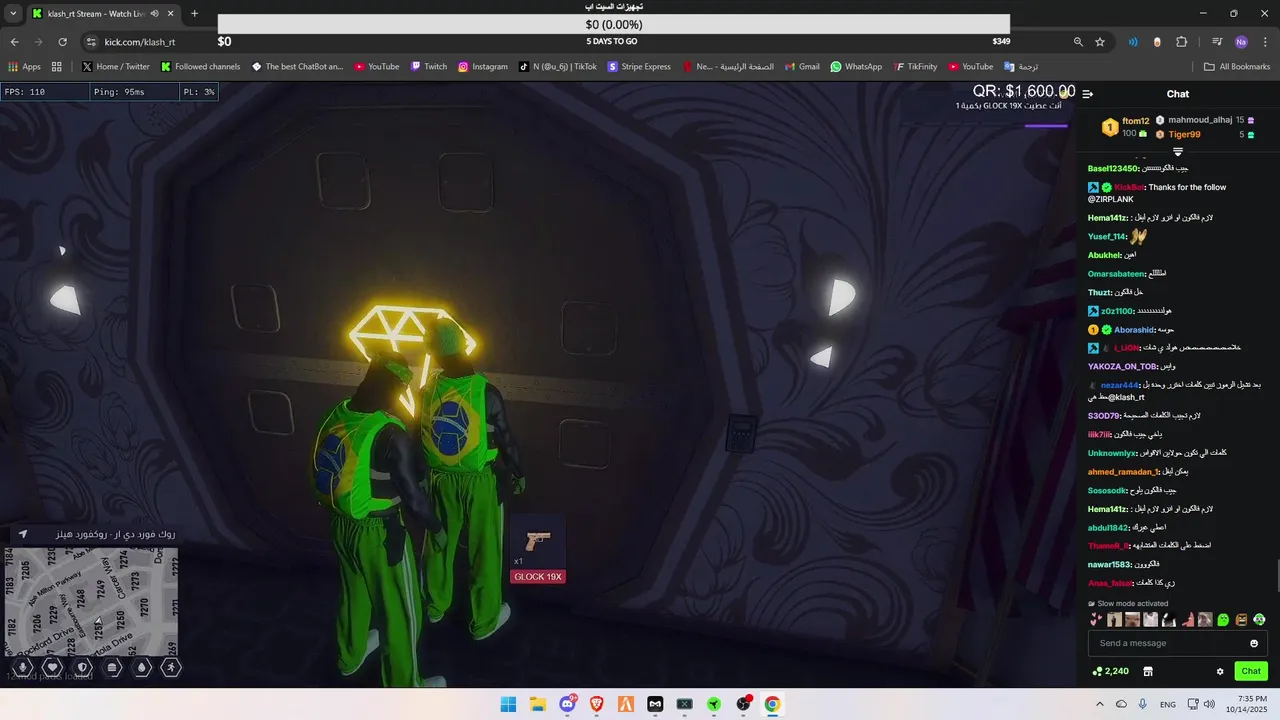1280x720 pixels.
Task: Open the WhatsApp bookmark
Action: coord(856,67)
